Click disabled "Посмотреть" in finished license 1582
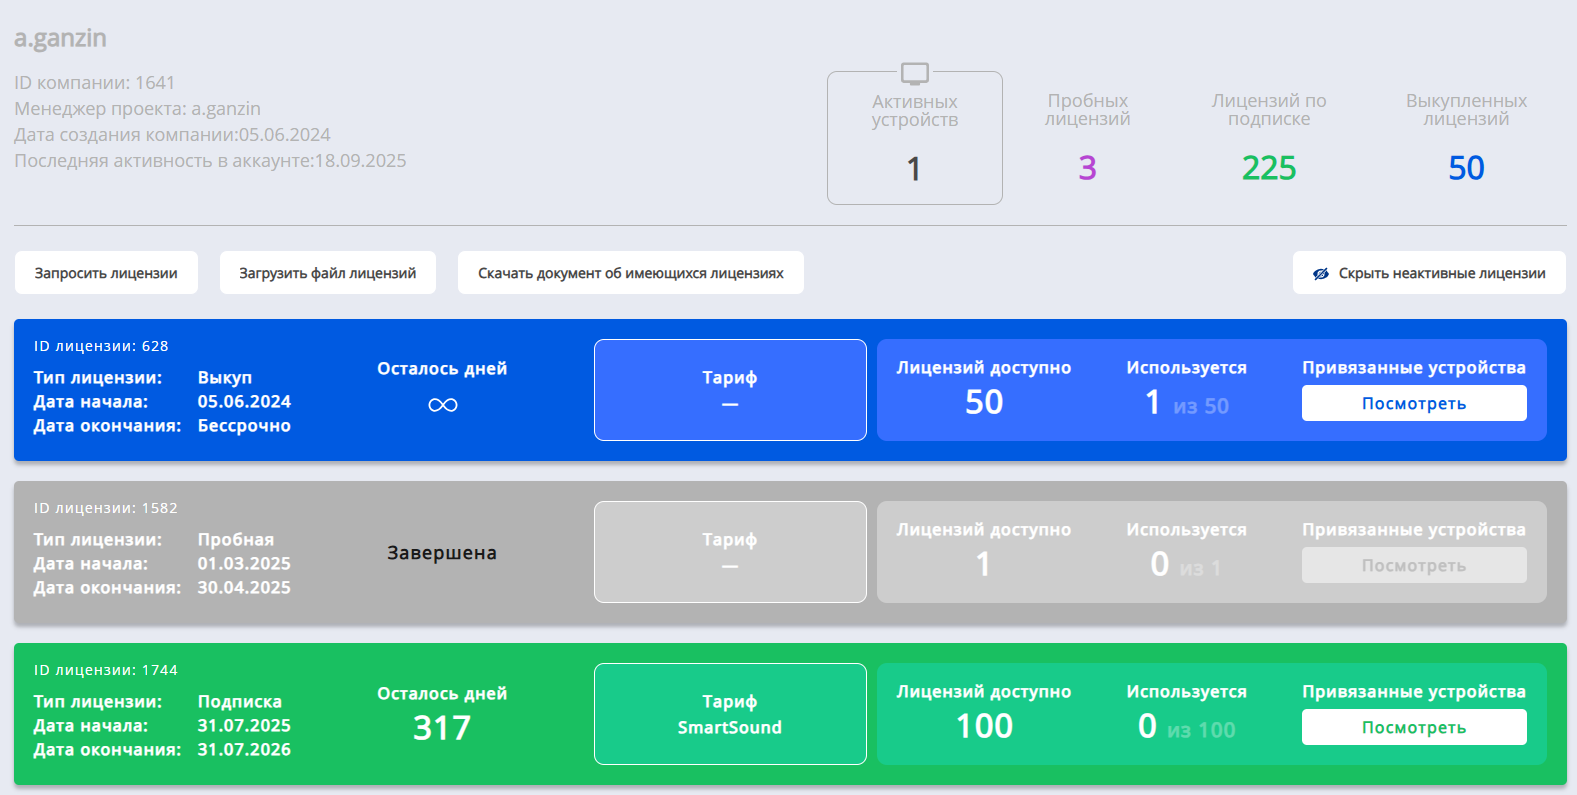The height and width of the screenshot is (795, 1577). point(1413,565)
